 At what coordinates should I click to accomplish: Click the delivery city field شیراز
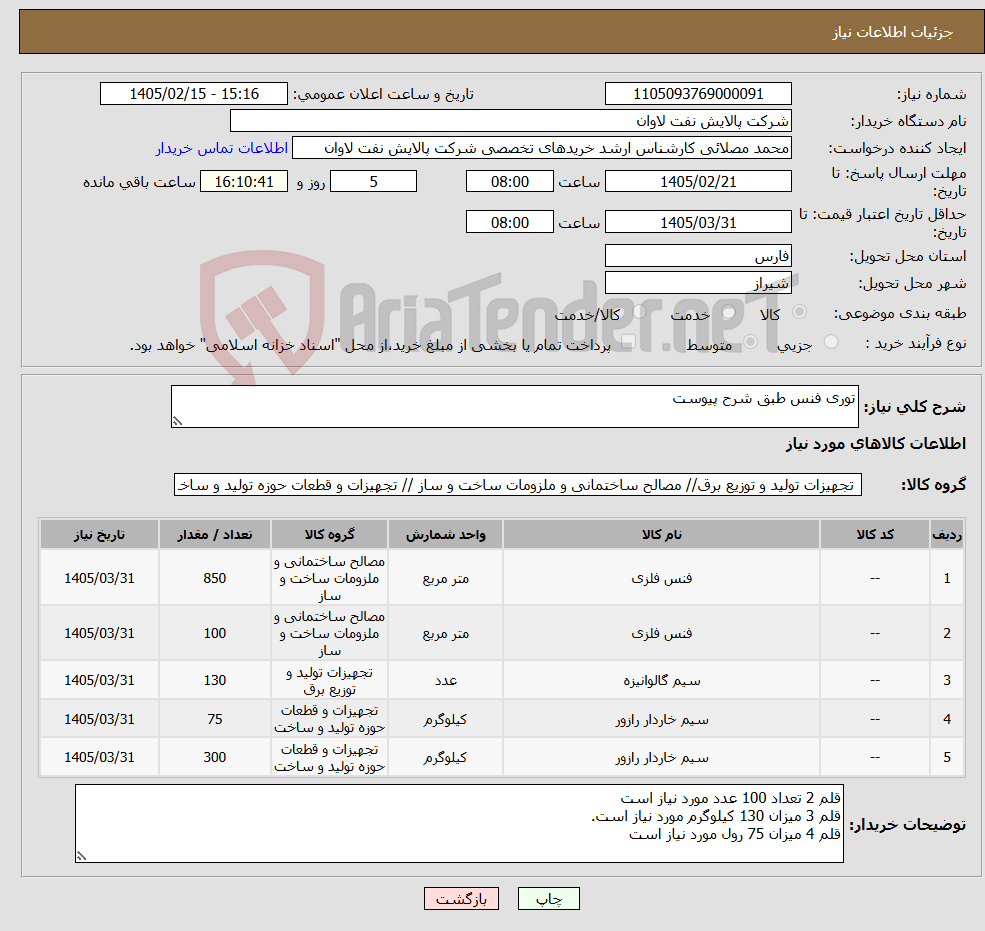pos(698,283)
